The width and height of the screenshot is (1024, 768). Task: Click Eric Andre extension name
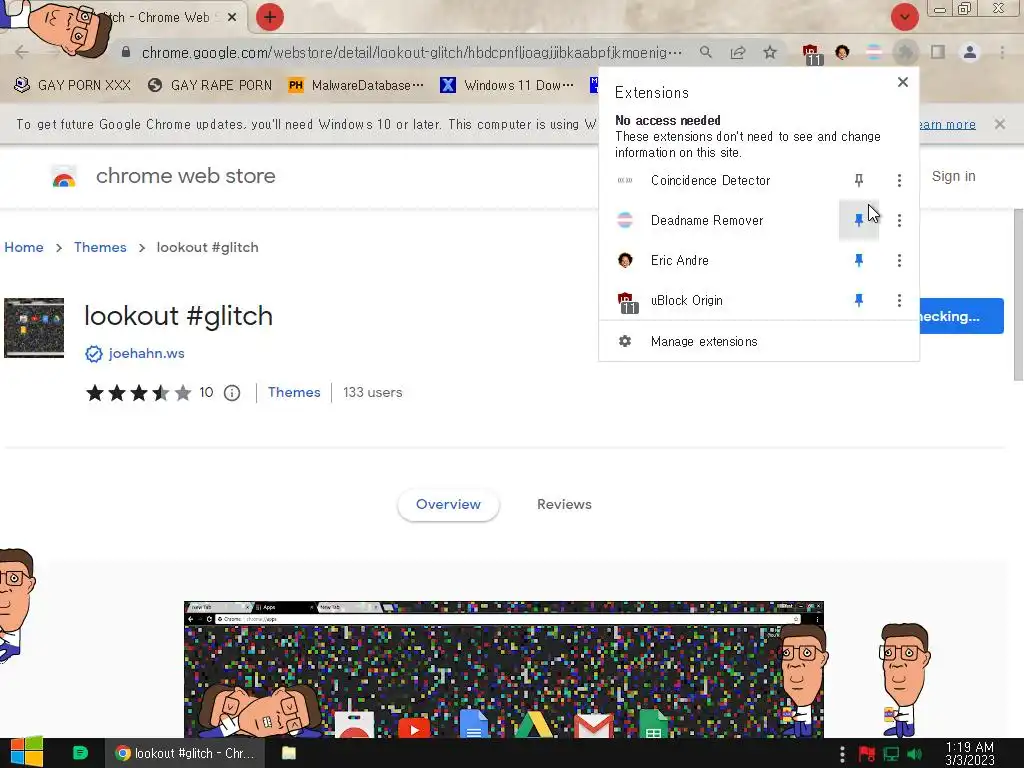pyautogui.click(x=679, y=261)
